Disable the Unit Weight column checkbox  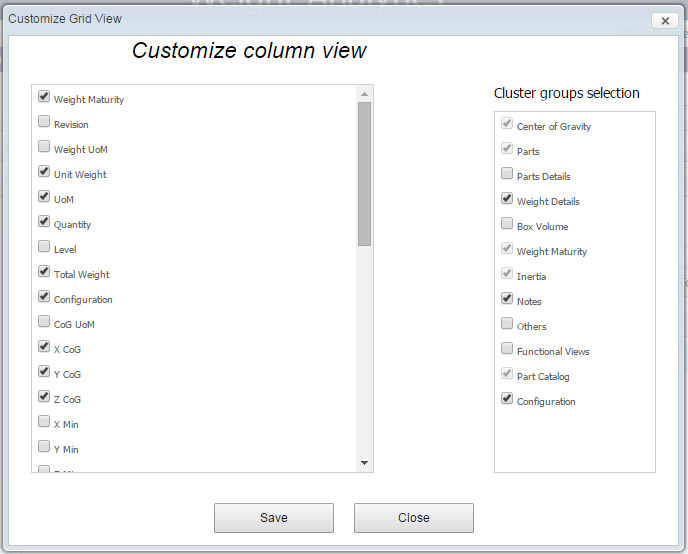(x=44, y=173)
